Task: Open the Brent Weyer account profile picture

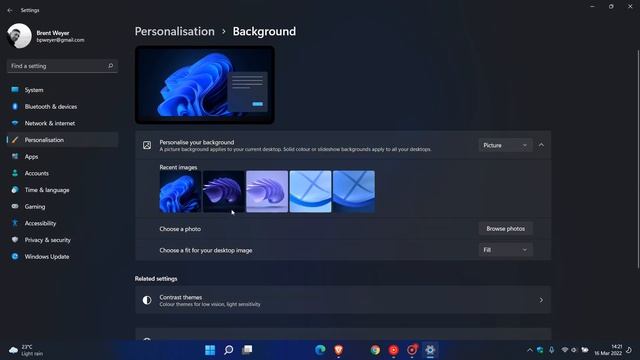Action: pyautogui.click(x=19, y=36)
